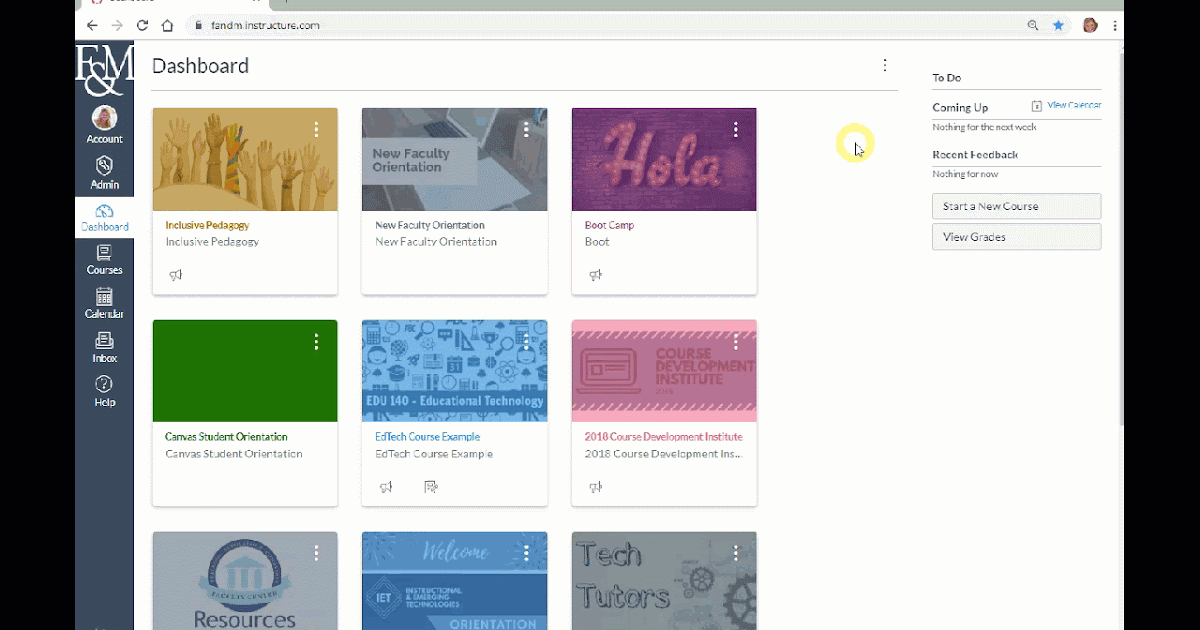
Task: Open Boot Camp course title
Action: 609,226
